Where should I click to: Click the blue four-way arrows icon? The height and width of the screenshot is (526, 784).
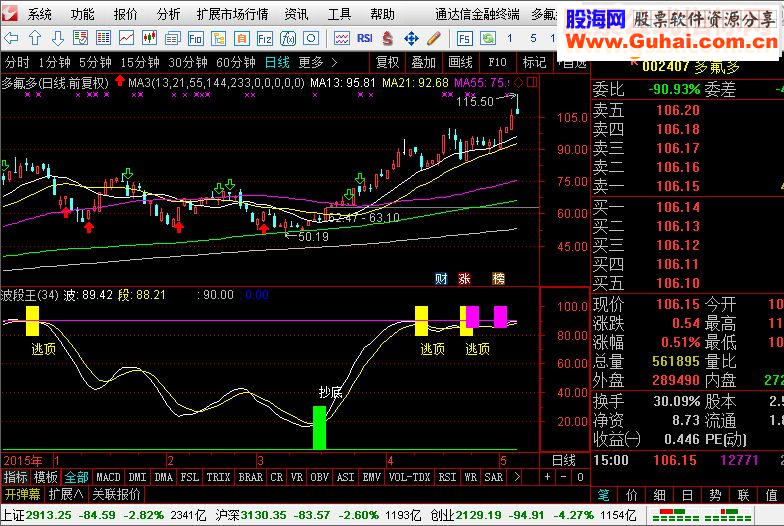point(411,38)
